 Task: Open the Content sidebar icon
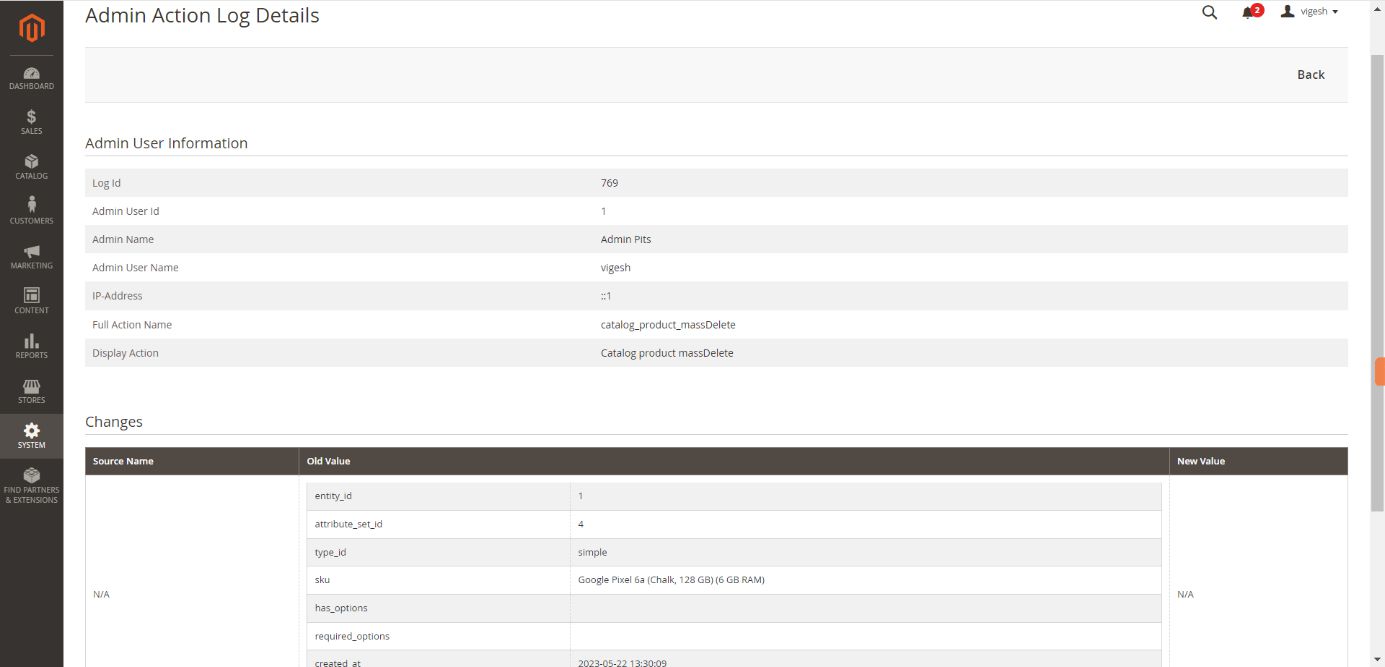tap(31, 301)
